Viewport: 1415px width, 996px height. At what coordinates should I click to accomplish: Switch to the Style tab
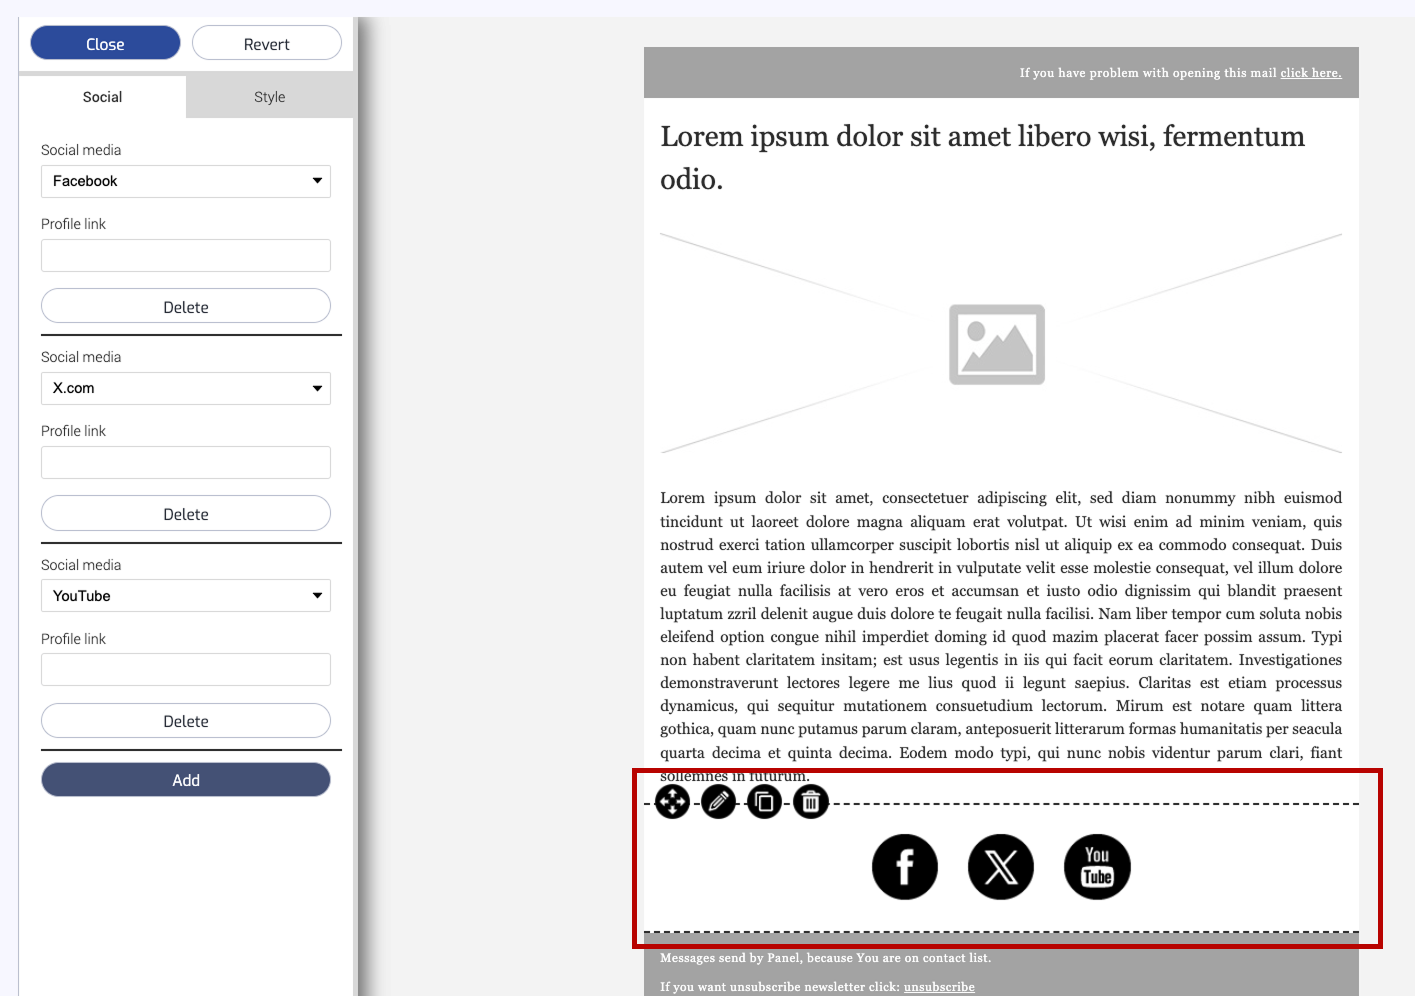click(x=270, y=97)
